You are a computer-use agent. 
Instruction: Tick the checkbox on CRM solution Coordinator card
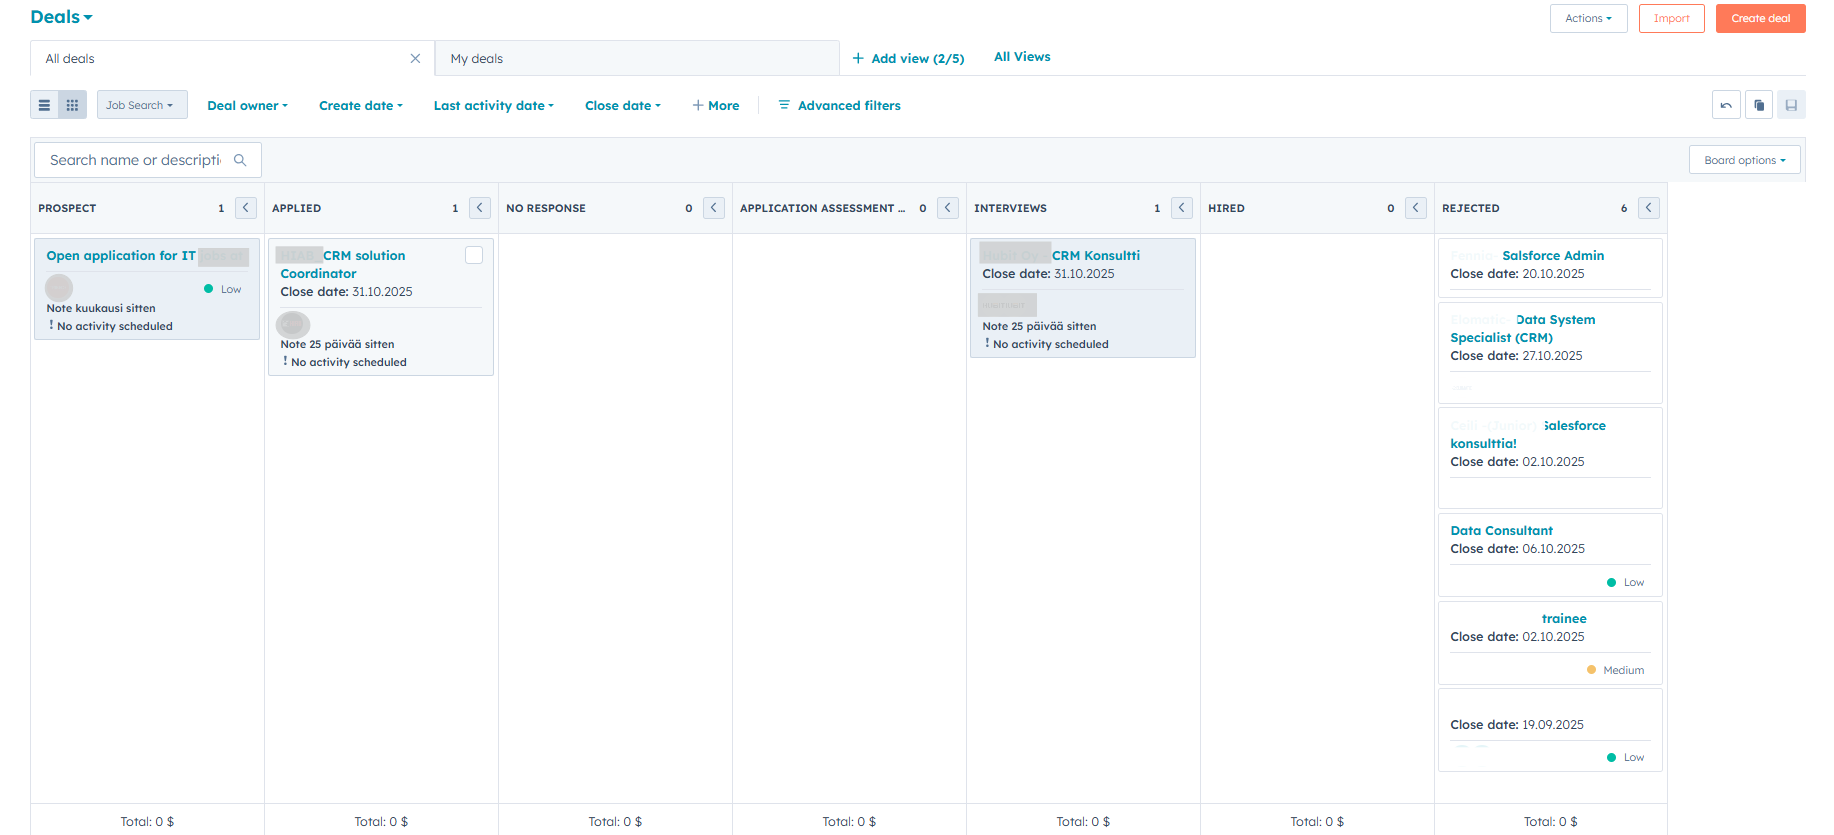coord(474,255)
